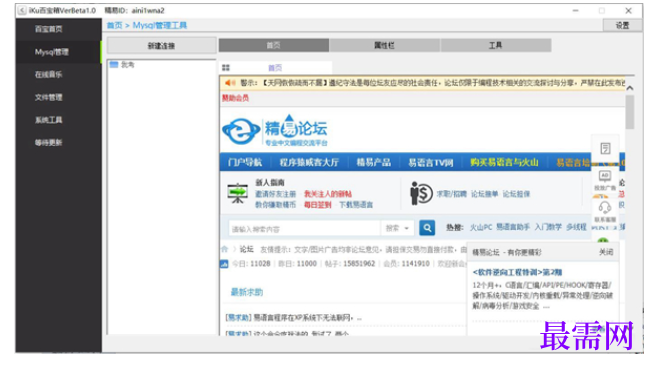
Task: Open the <软件逆向工程特训>第2期 popup link
Action: click(517, 273)
